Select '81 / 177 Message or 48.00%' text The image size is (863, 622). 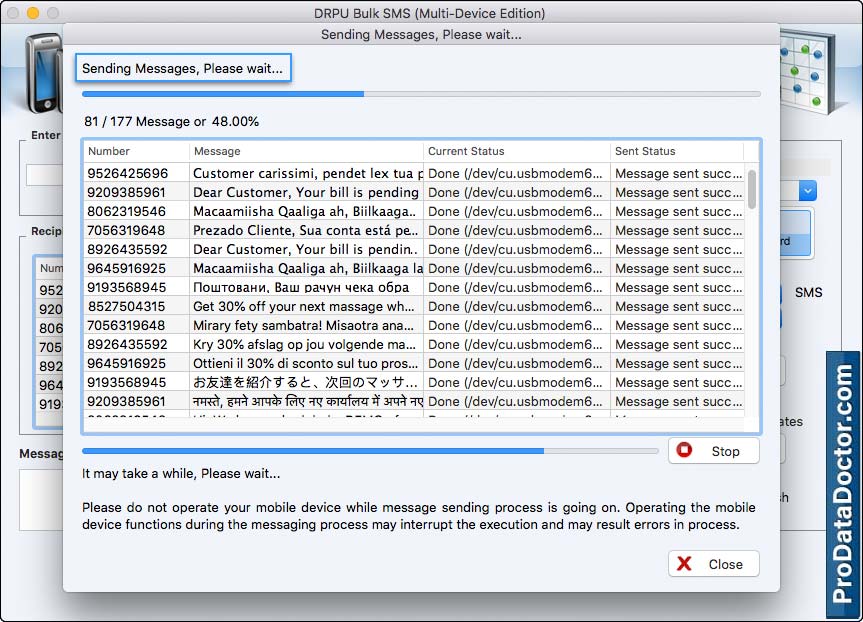click(x=171, y=121)
